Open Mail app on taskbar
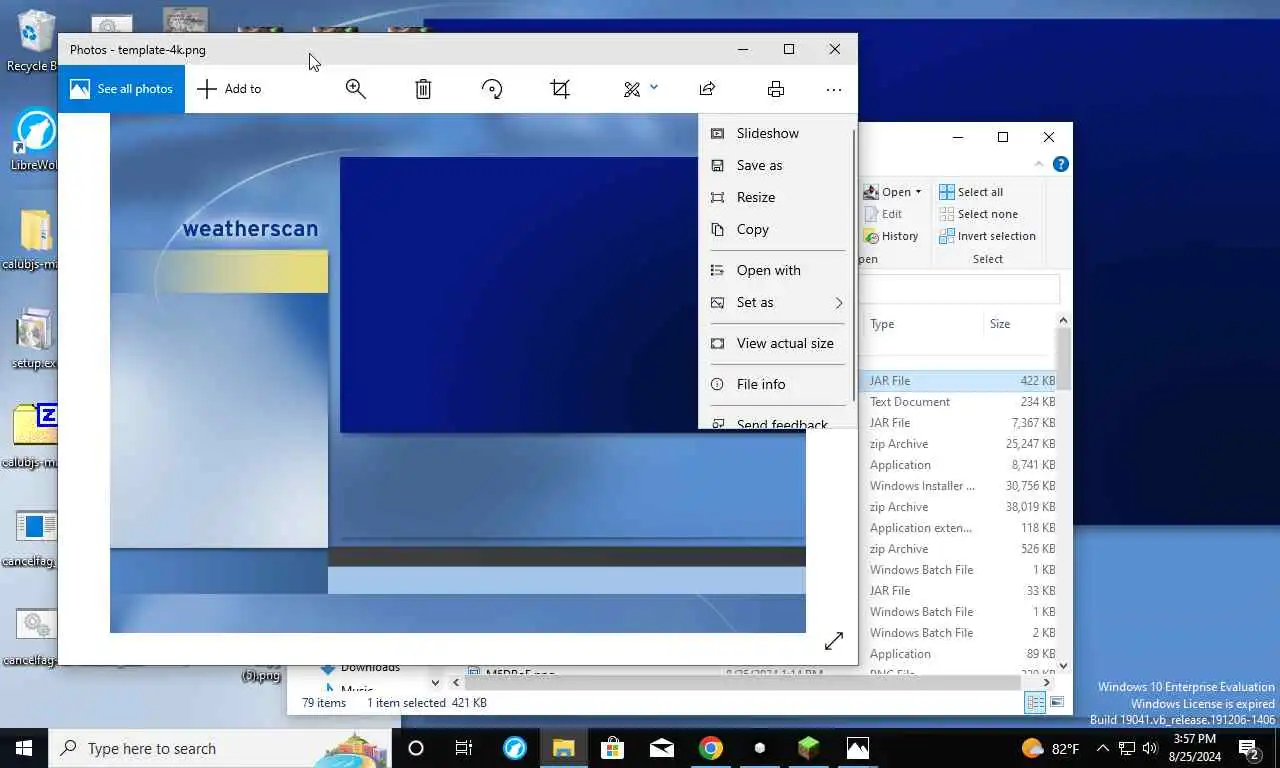Image resolution: width=1280 pixels, height=768 pixels. pos(661,748)
